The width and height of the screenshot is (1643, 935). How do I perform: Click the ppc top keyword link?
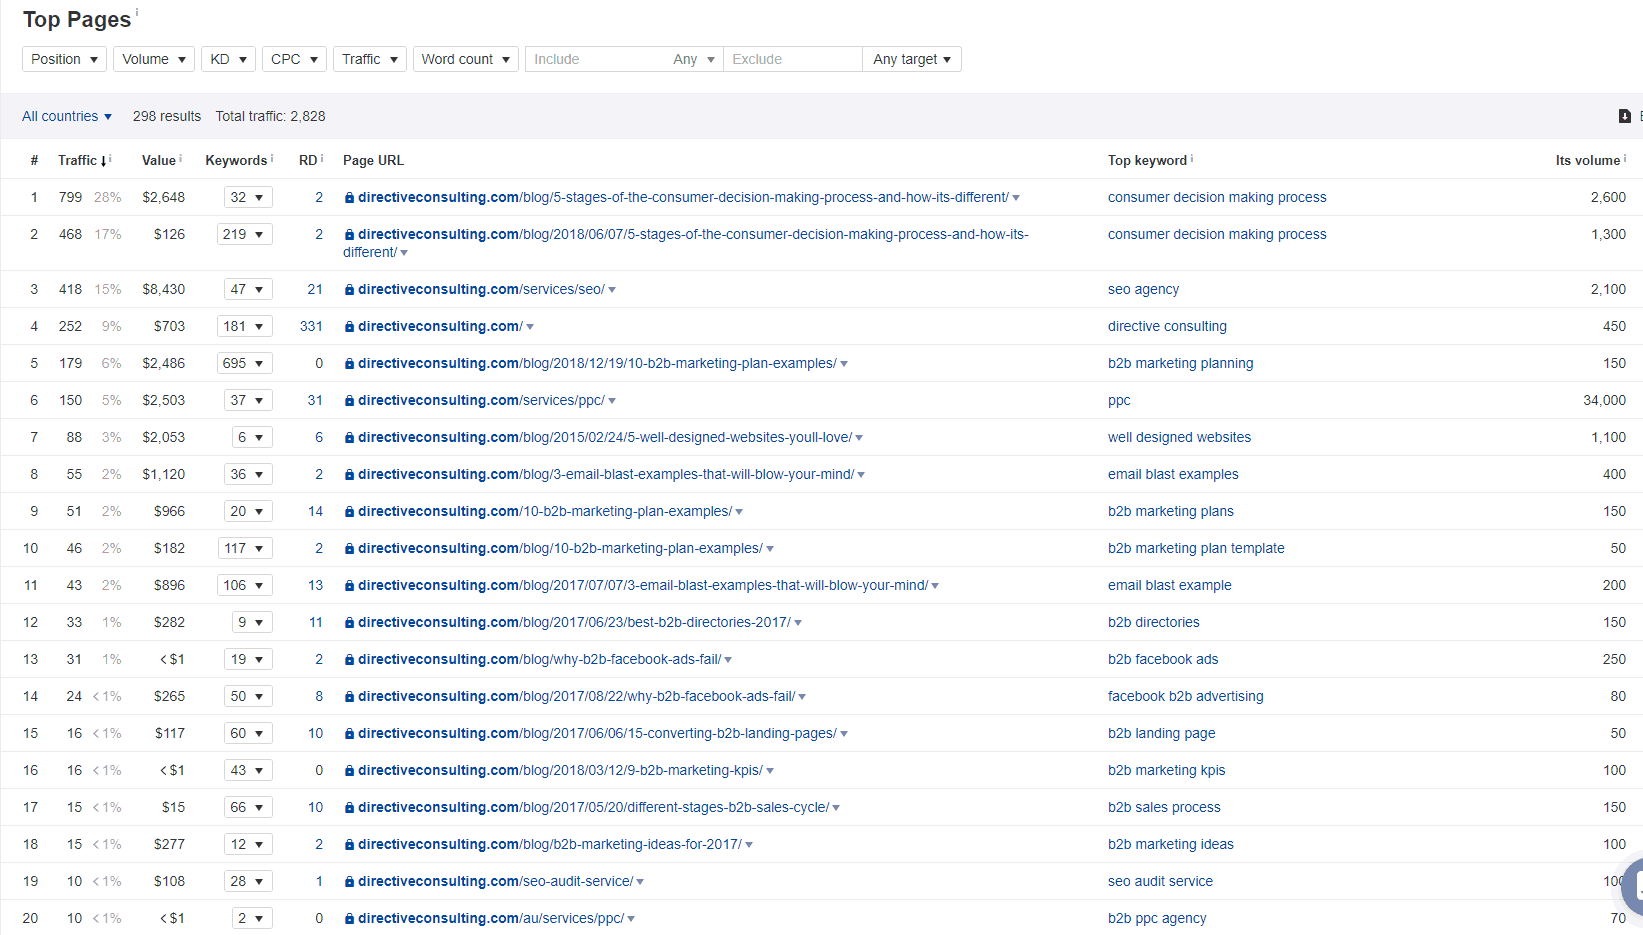[x=1118, y=400]
